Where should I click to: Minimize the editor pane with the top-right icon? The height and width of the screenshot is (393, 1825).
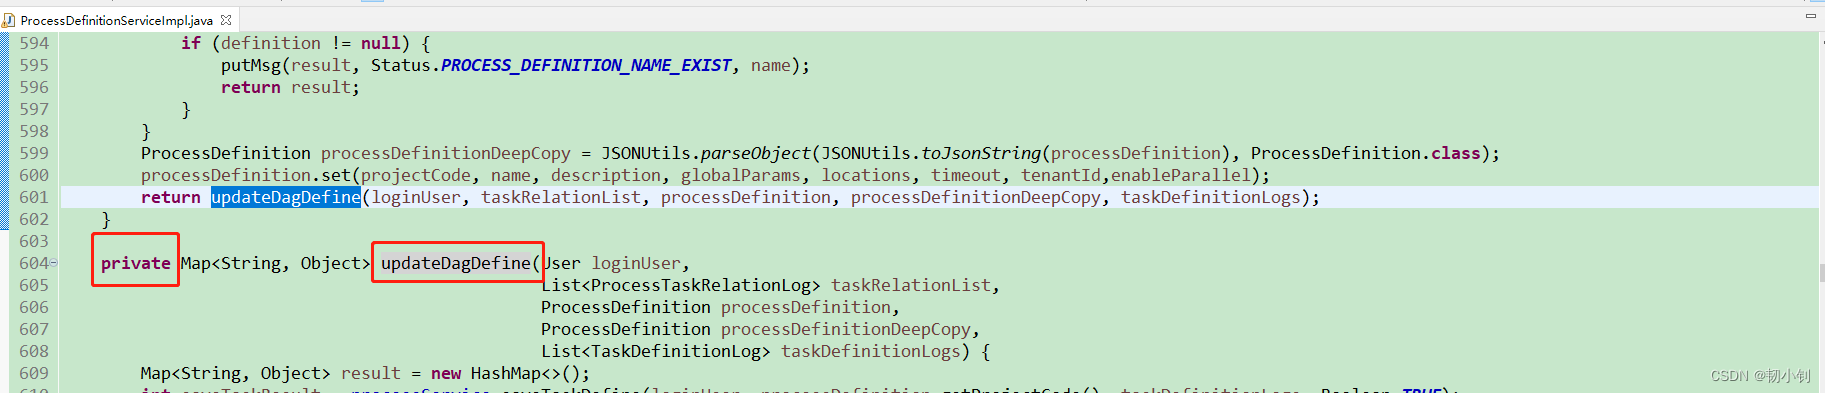pos(1810,16)
